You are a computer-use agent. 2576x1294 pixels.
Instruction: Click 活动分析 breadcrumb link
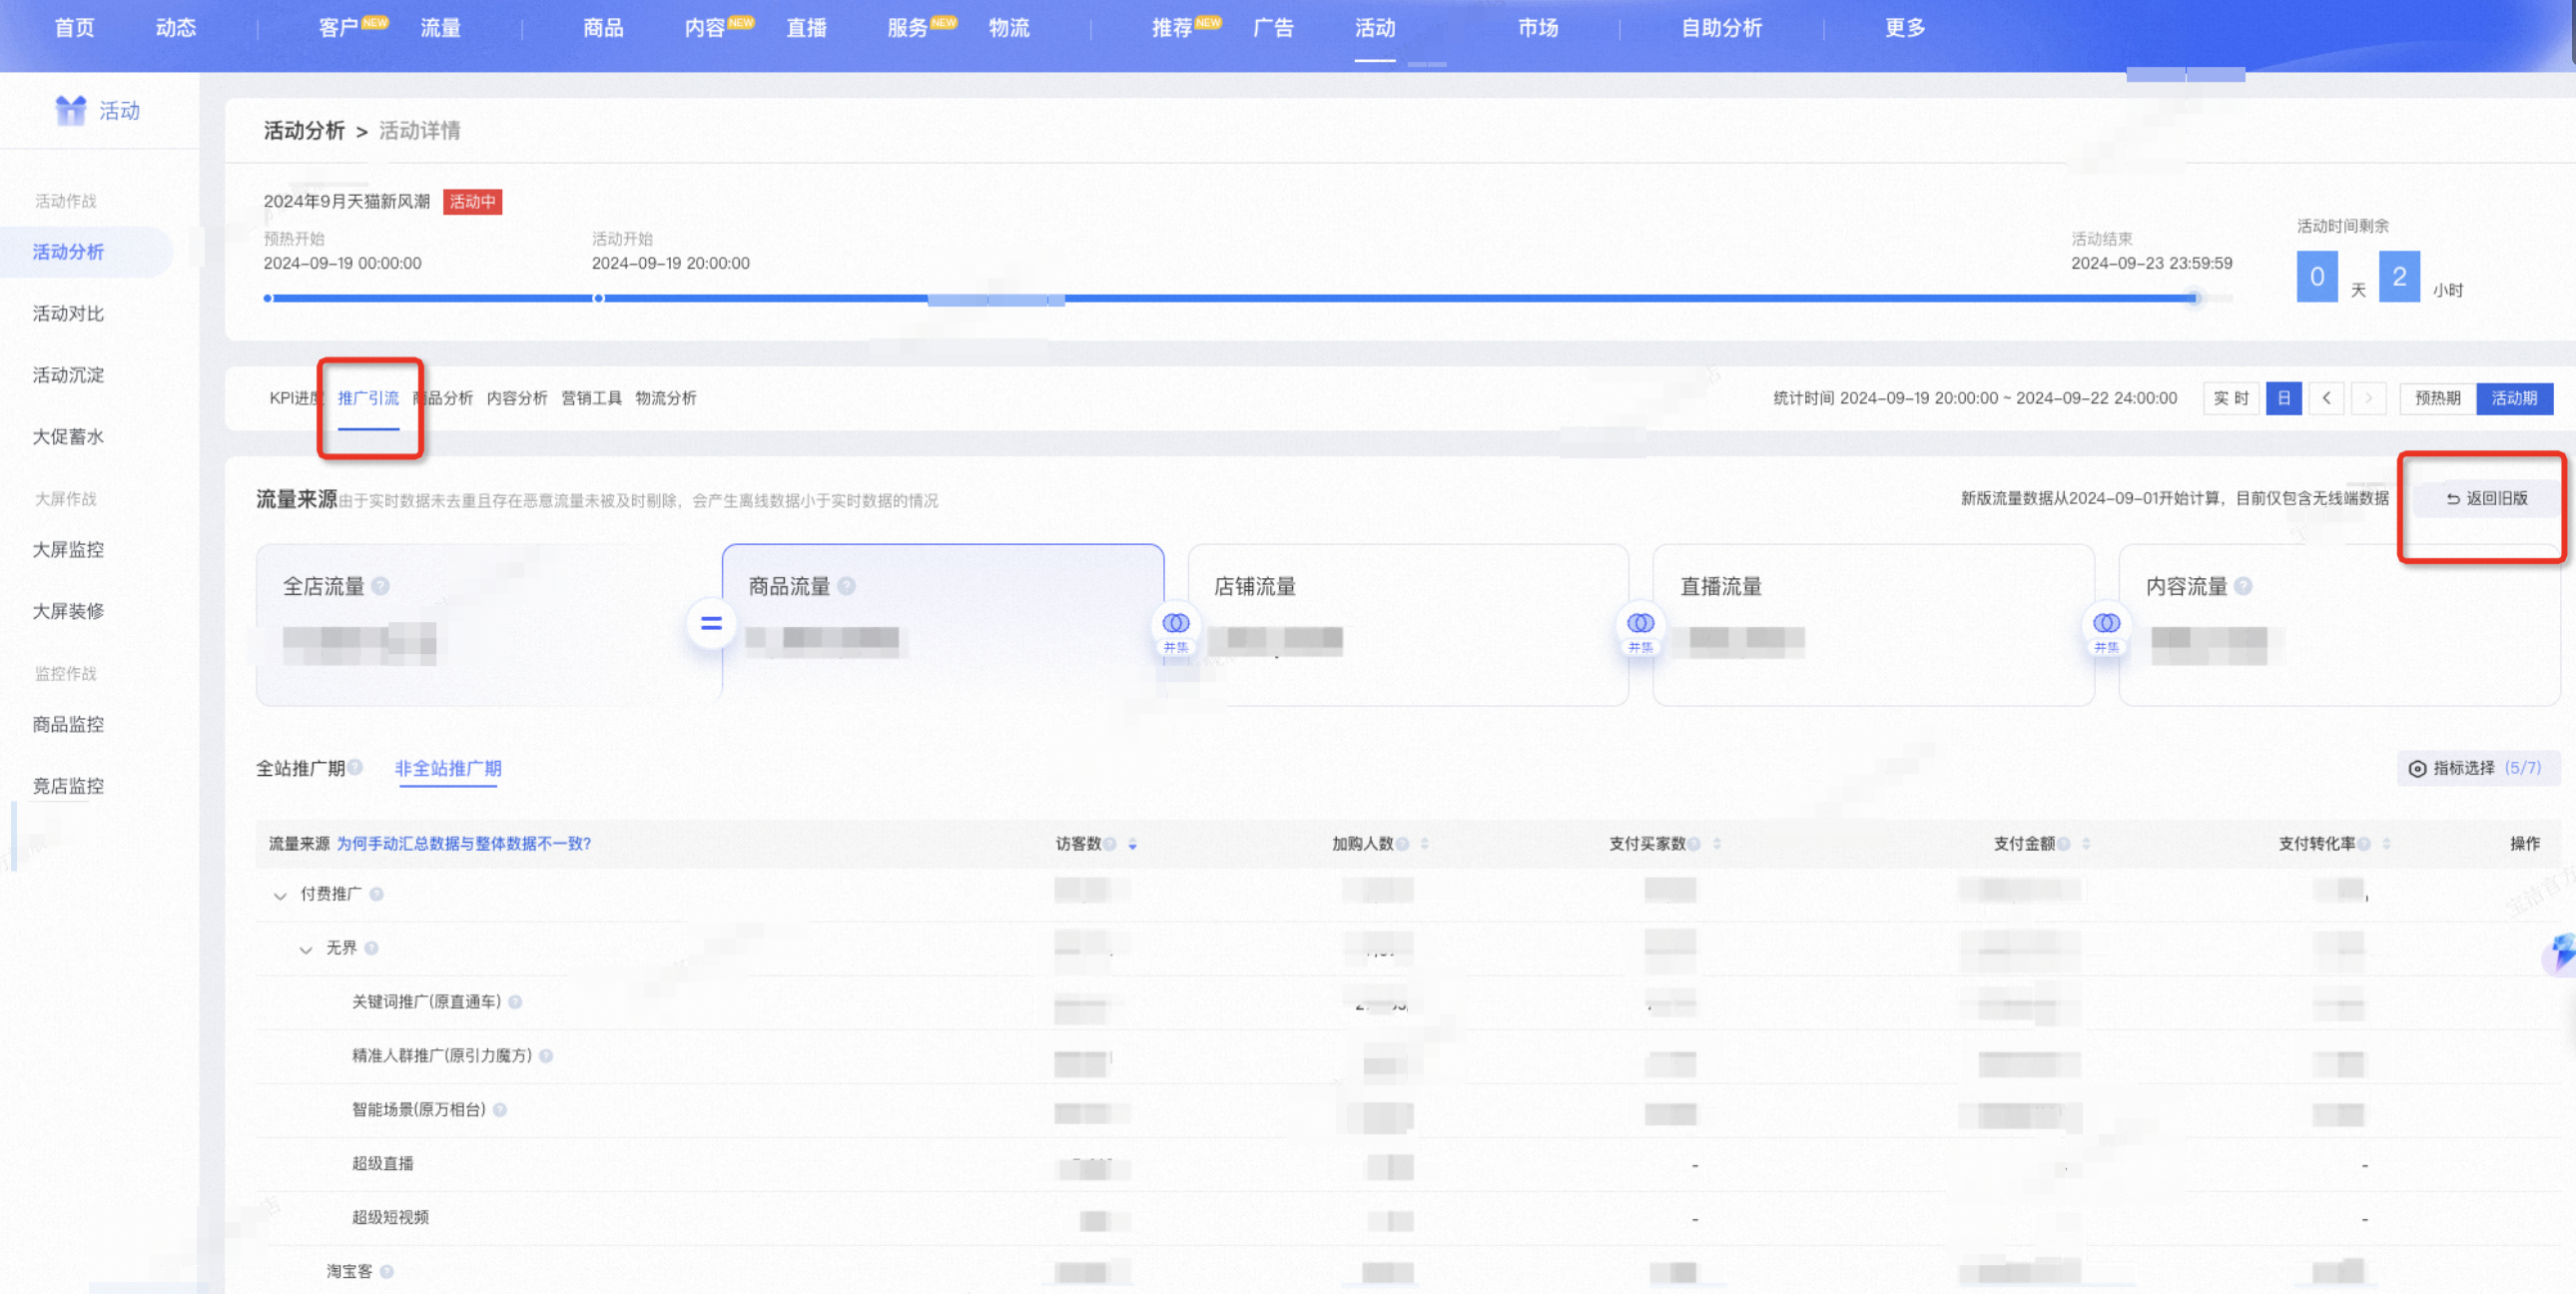[x=304, y=131]
